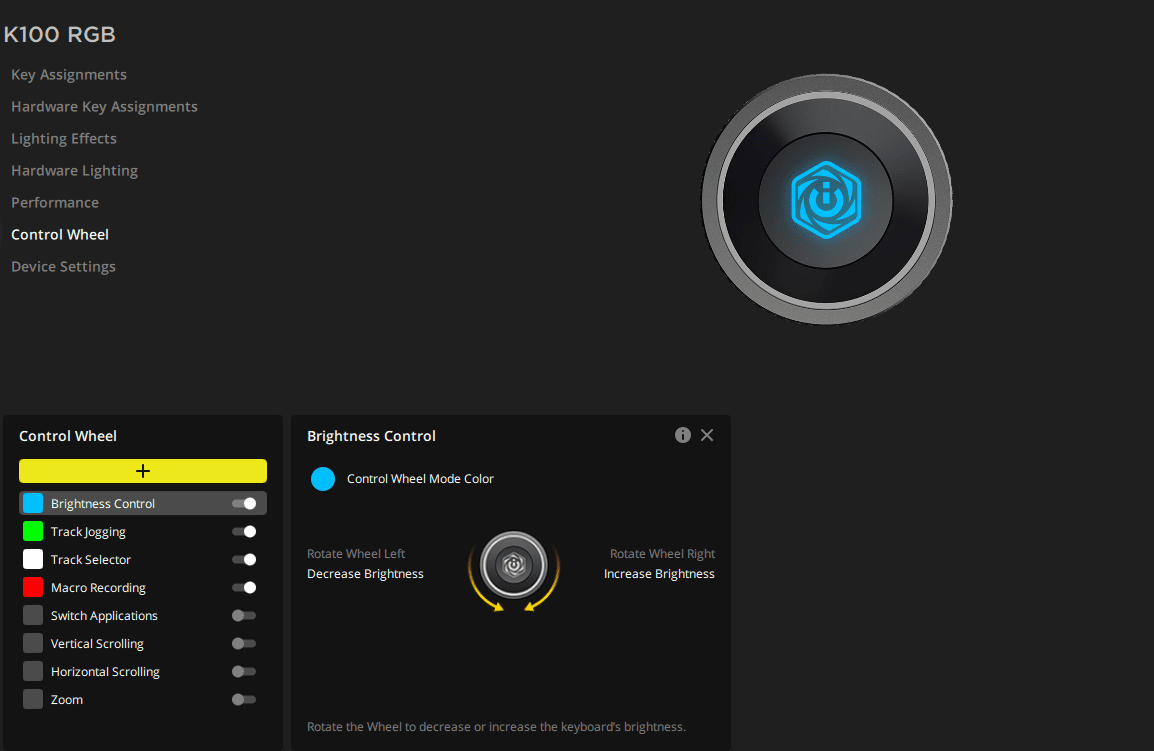Click the green Track Jogging color square
Viewport: 1154px width, 751px height.
click(33, 532)
